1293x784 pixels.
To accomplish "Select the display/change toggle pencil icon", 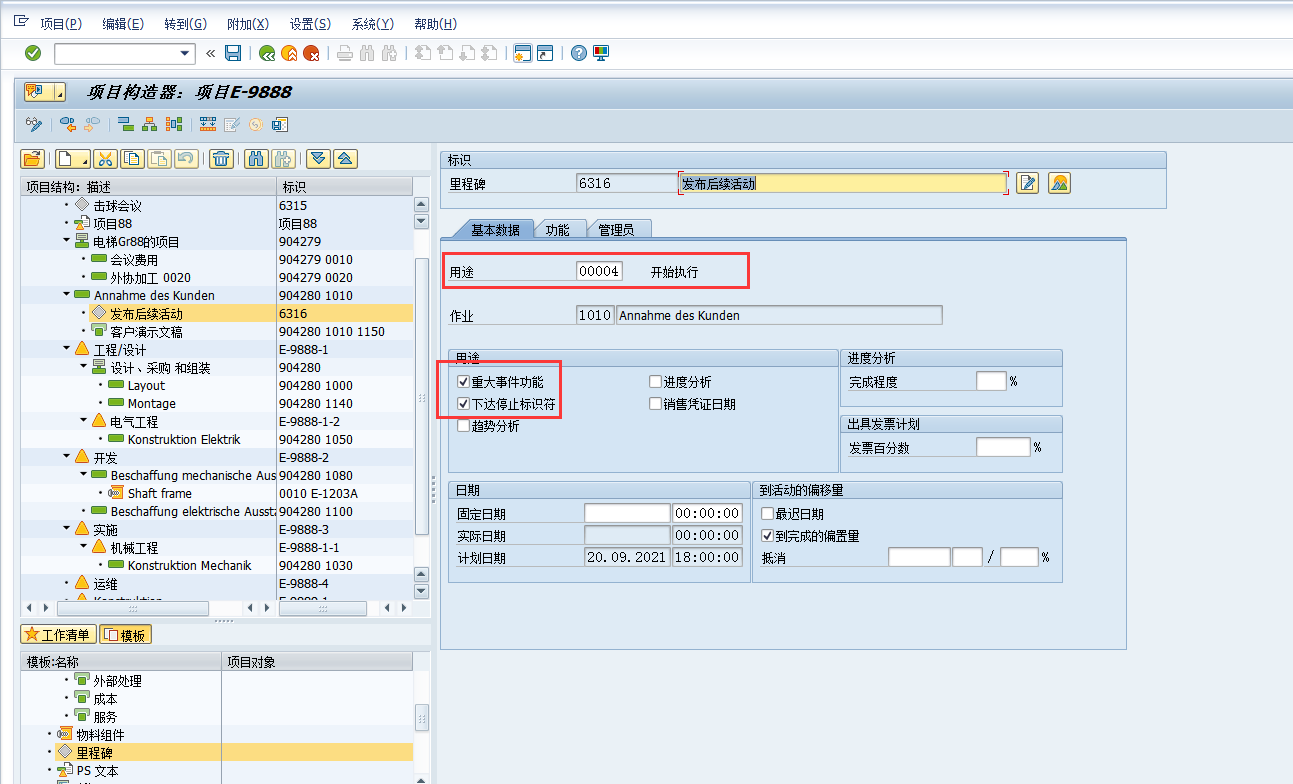I will 33,124.
